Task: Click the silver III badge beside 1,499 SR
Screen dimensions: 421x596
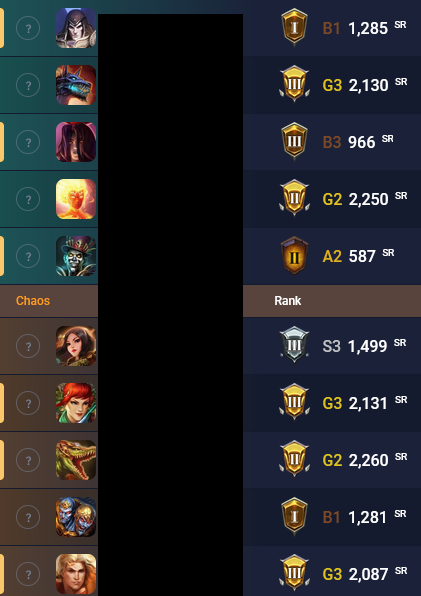Action: [x=294, y=345]
